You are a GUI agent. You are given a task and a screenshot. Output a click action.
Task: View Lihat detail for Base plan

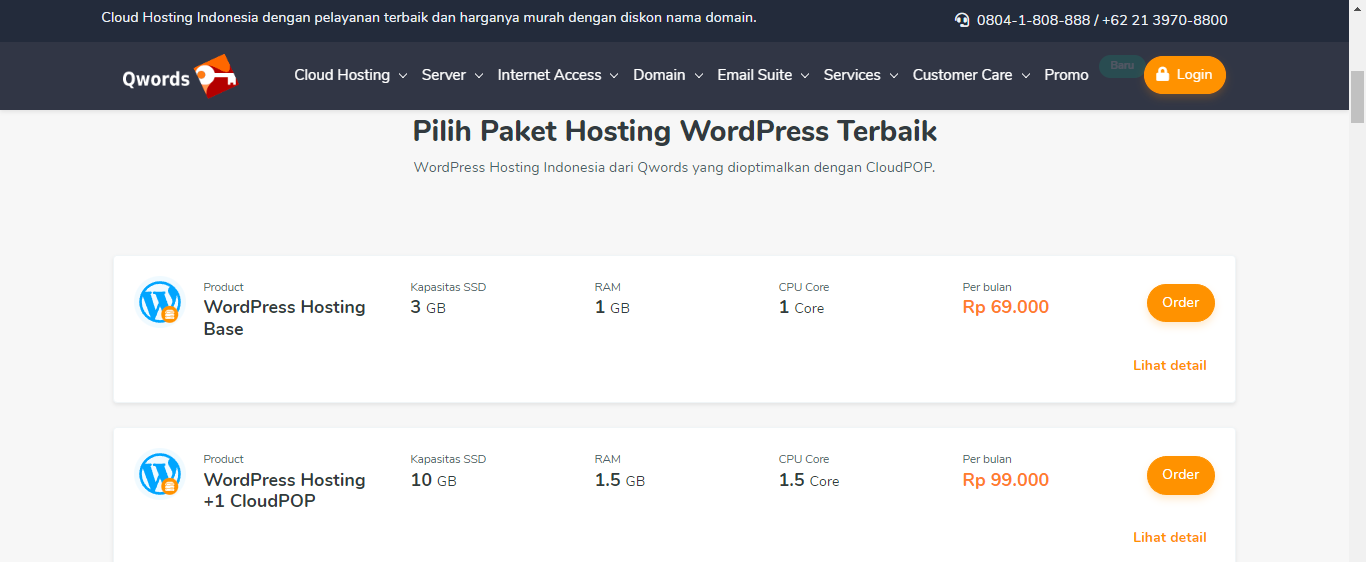(1169, 365)
